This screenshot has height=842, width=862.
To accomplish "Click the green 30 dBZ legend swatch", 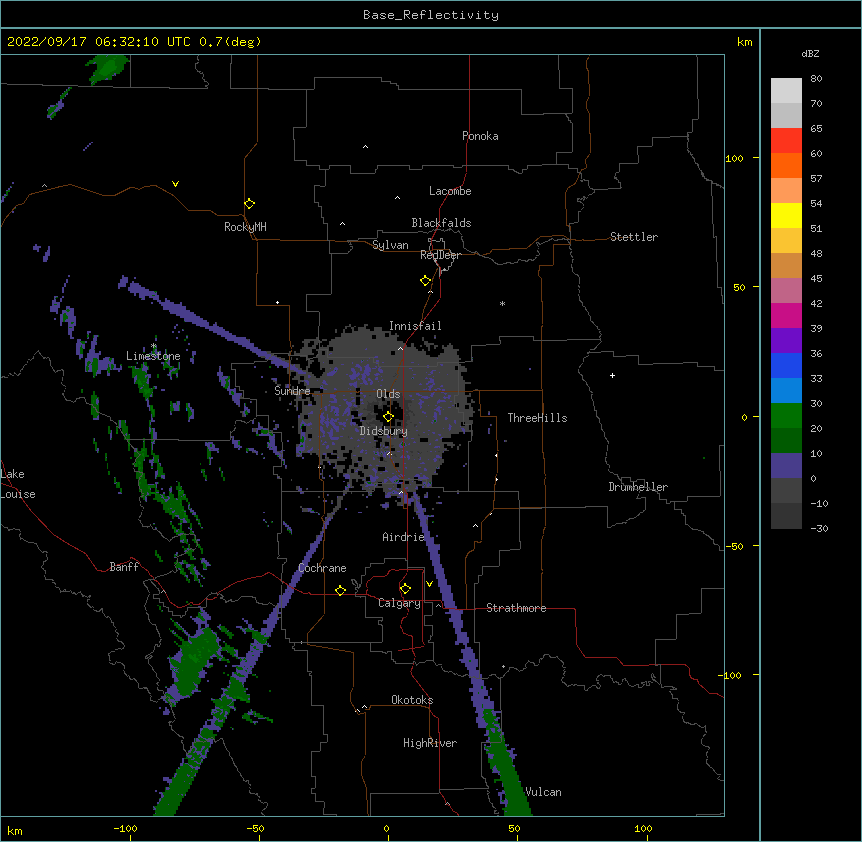I will pyautogui.click(x=786, y=416).
